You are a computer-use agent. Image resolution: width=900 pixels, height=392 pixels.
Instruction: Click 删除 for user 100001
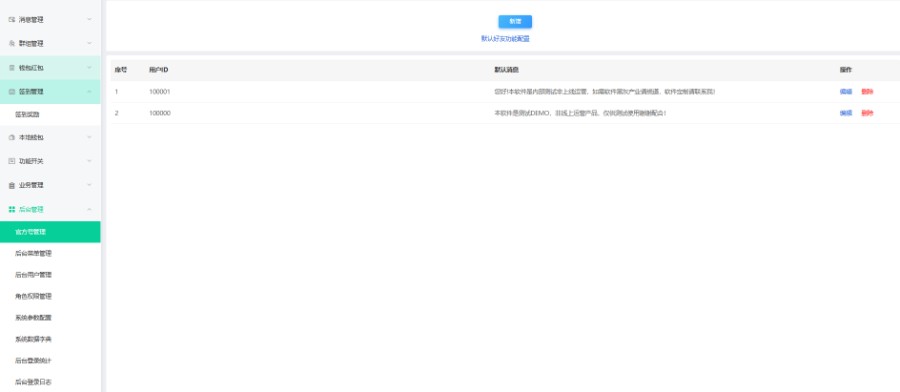pos(867,92)
